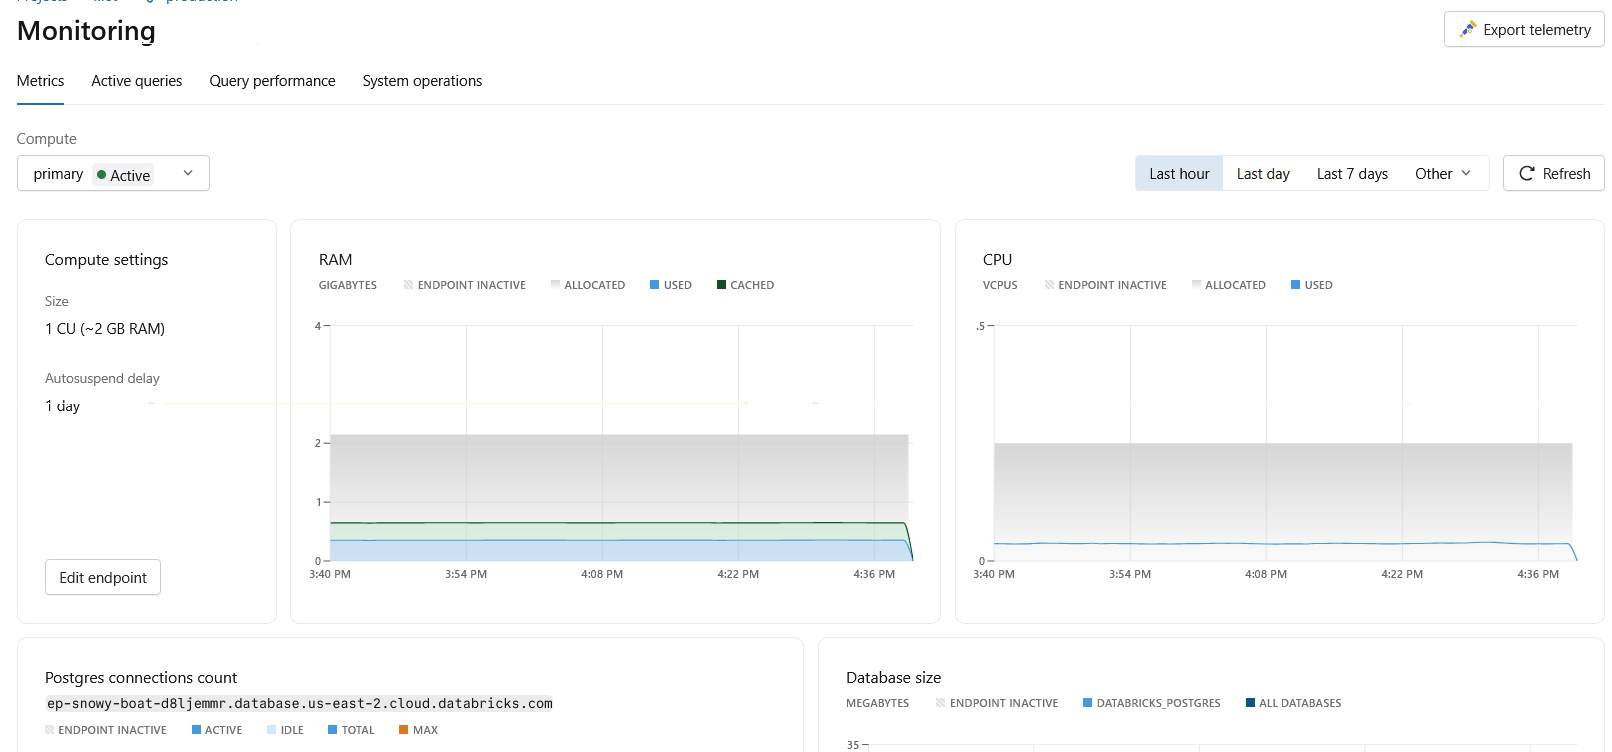The height and width of the screenshot is (752, 1612).
Task: Open the Query performance tab
Action: click(272, 81)
